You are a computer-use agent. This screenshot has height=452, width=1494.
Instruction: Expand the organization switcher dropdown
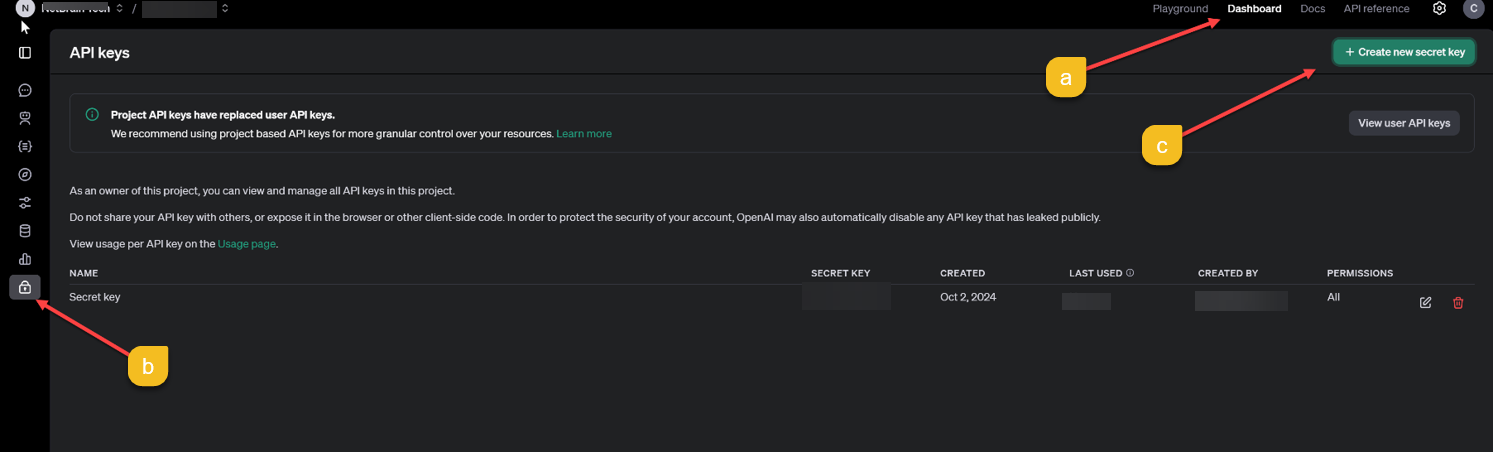click(120, 9)
